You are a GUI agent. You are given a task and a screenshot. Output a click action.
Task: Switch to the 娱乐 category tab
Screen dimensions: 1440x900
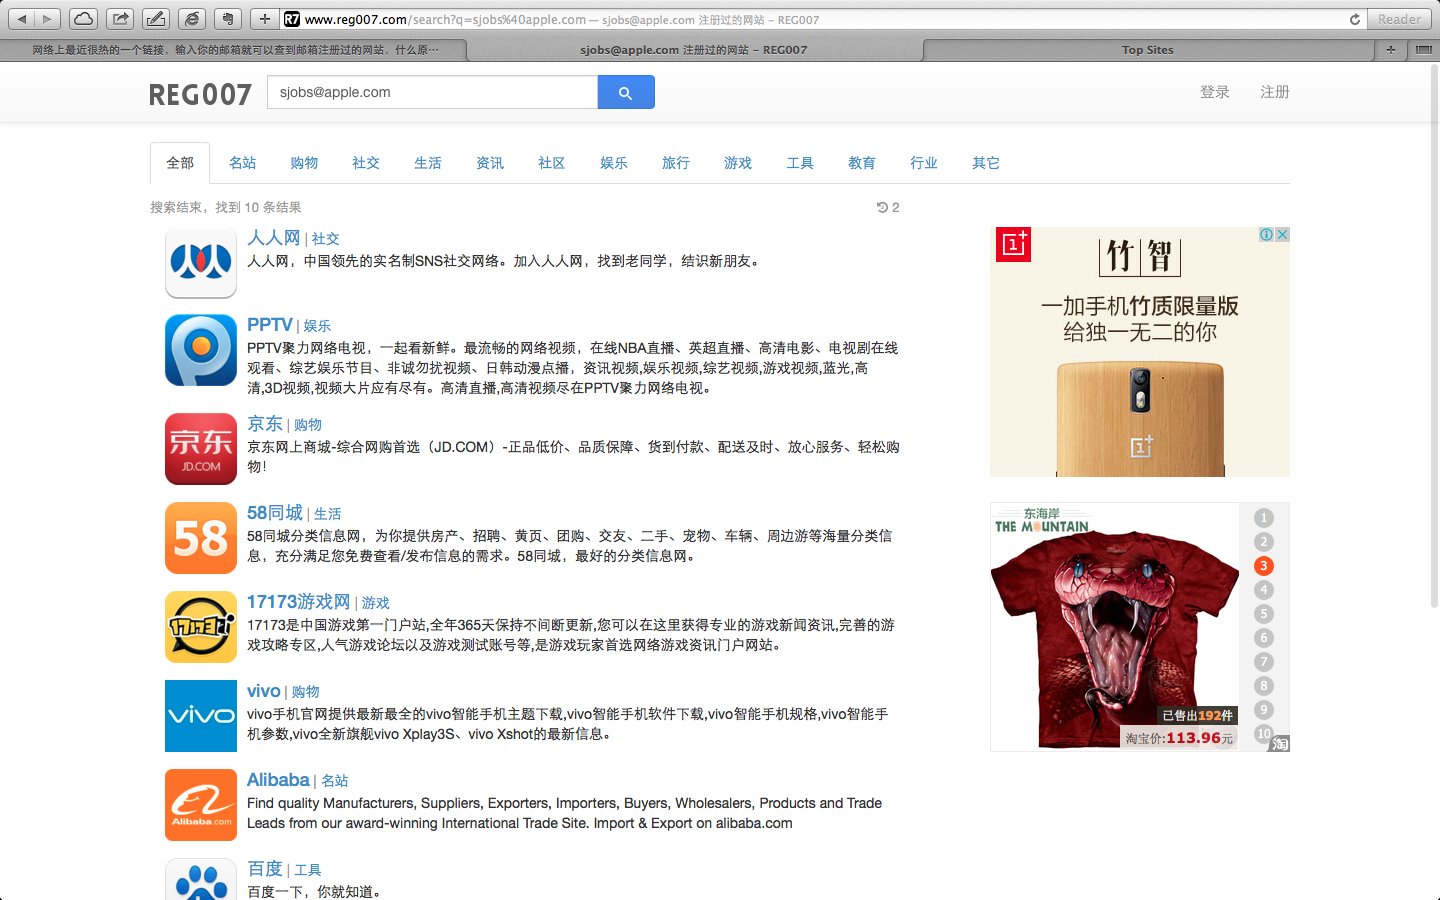point(614,162)
